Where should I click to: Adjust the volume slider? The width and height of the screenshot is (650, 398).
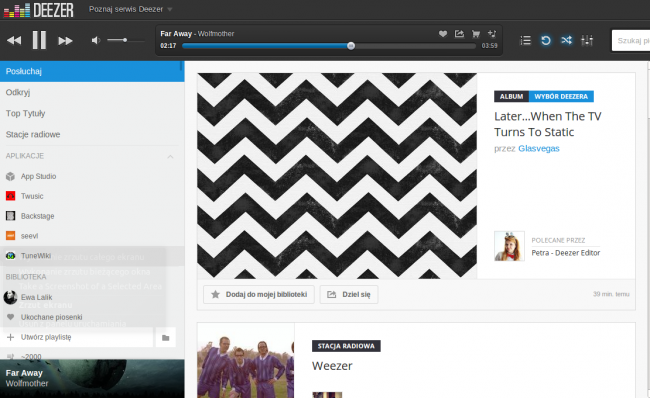tap(126, 40)
